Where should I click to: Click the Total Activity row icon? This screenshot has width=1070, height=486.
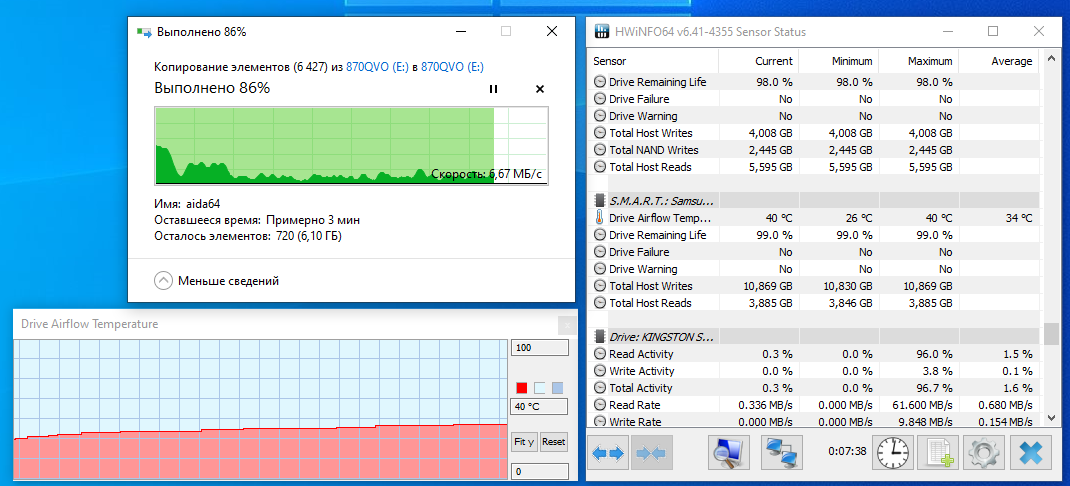click(x=600, y=388)
